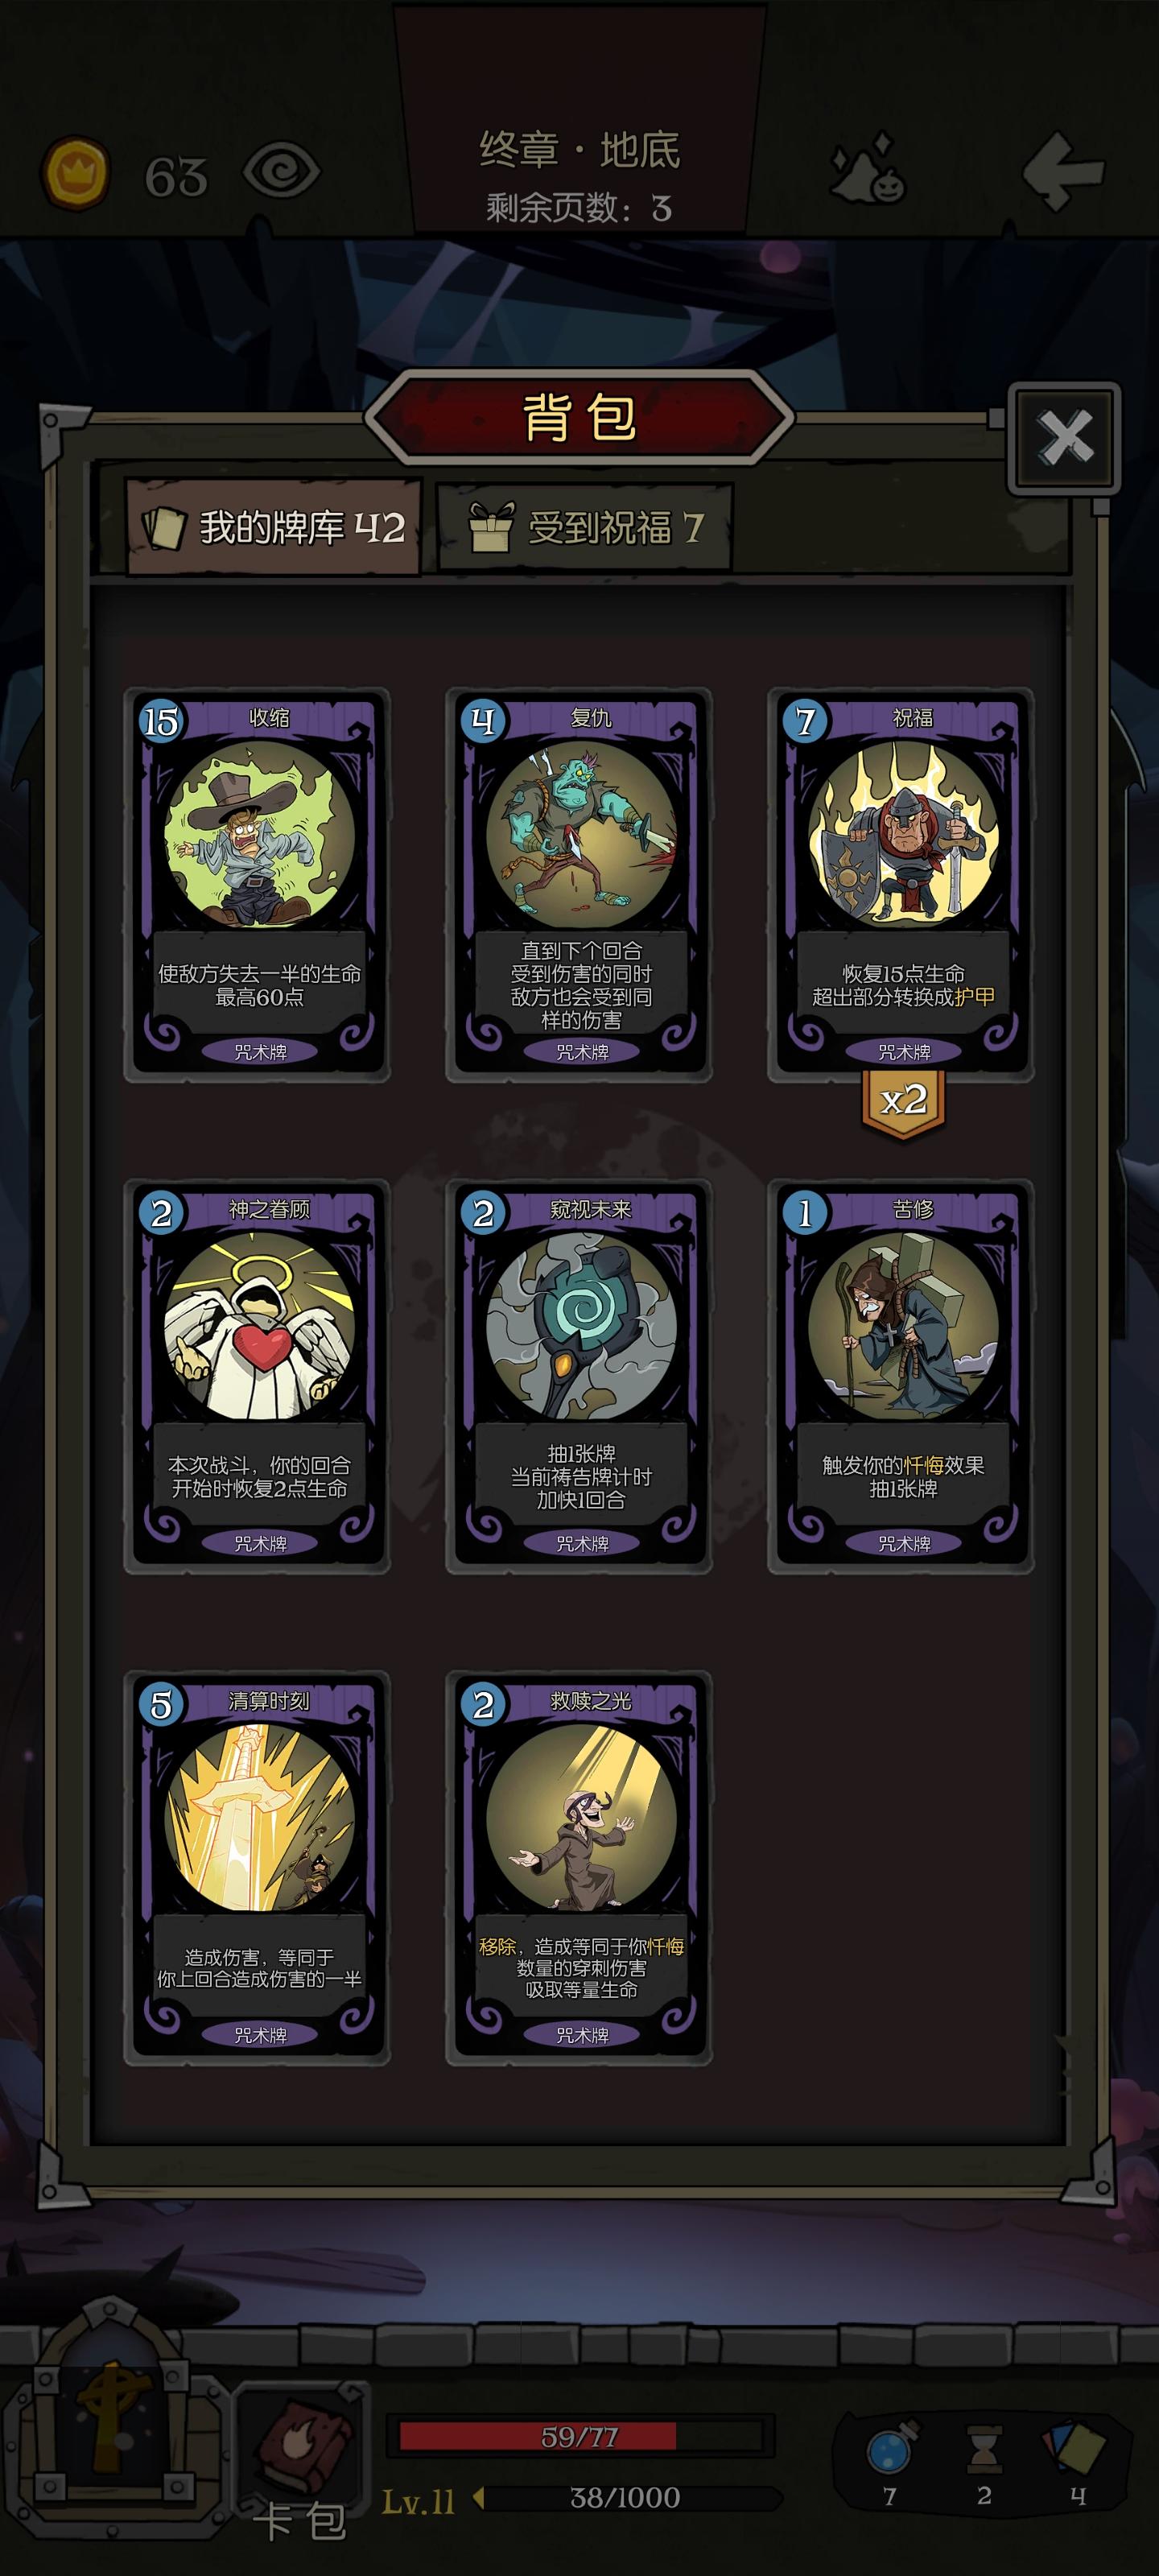This screenshot has height=2576, width=1159.
Task: Click the x2 duplicate badge
Action: [x=903, y=1102]
